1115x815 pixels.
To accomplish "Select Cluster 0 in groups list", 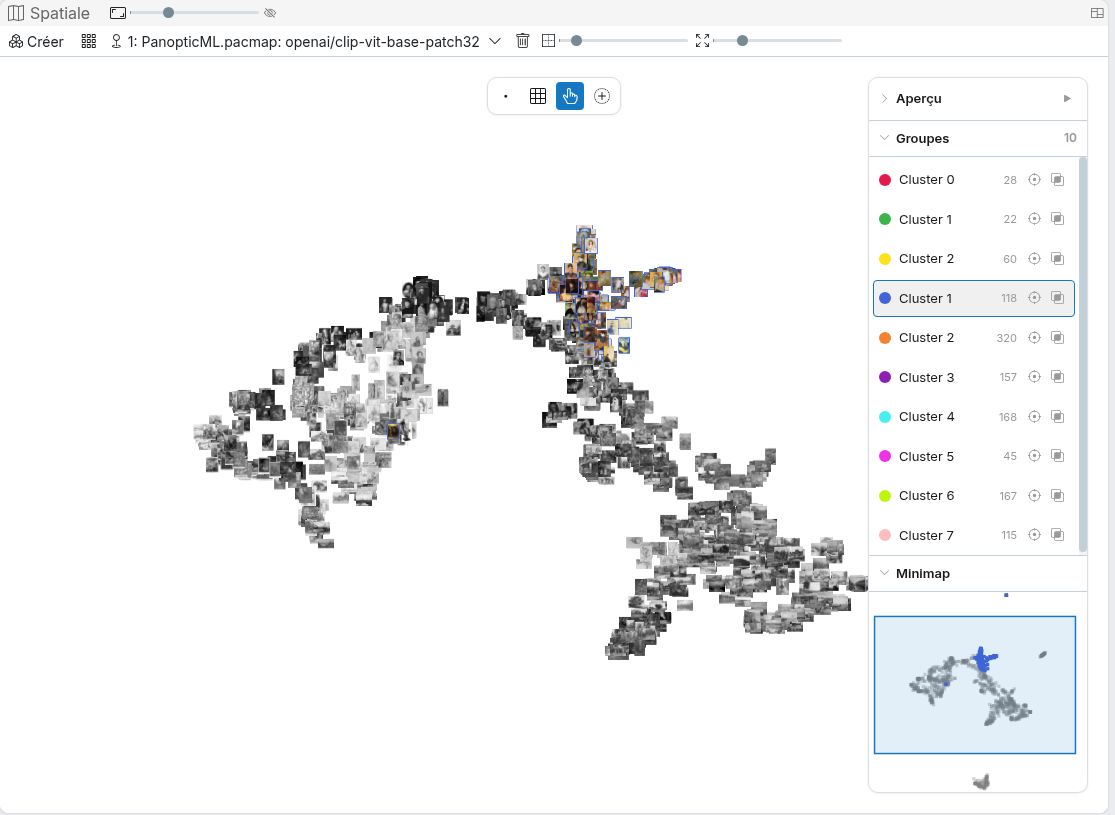I will tap(973, 180).
